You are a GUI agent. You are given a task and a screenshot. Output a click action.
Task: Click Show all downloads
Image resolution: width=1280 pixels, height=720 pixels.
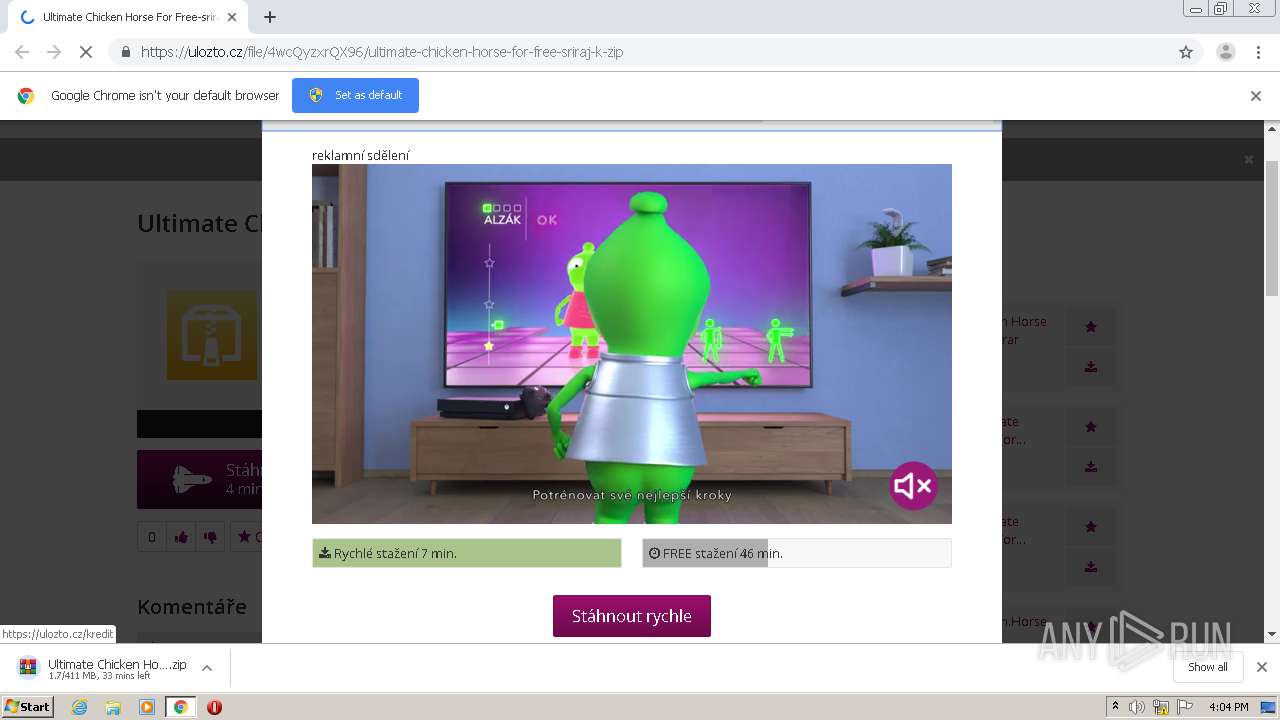tap(1208, 667)
